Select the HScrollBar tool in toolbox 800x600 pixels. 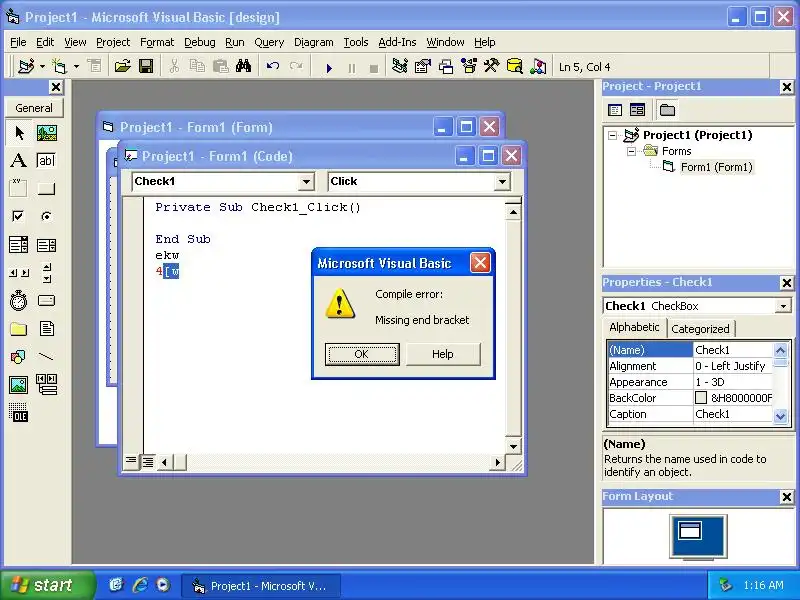19,273
